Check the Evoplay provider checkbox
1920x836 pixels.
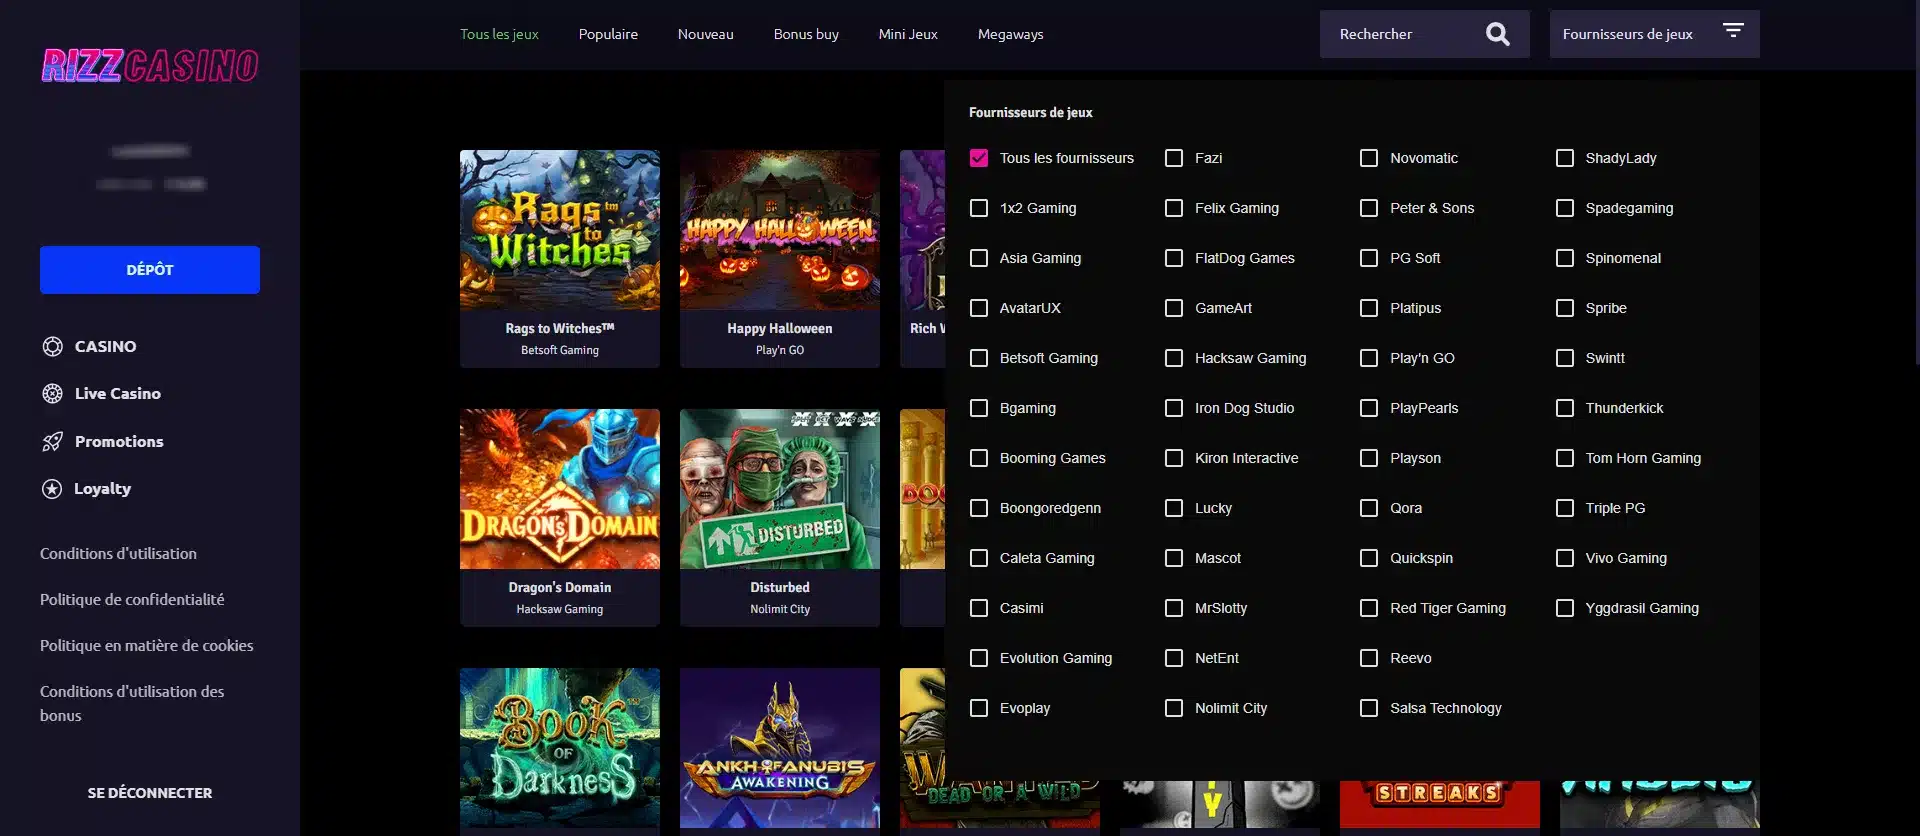coord(979,708)
